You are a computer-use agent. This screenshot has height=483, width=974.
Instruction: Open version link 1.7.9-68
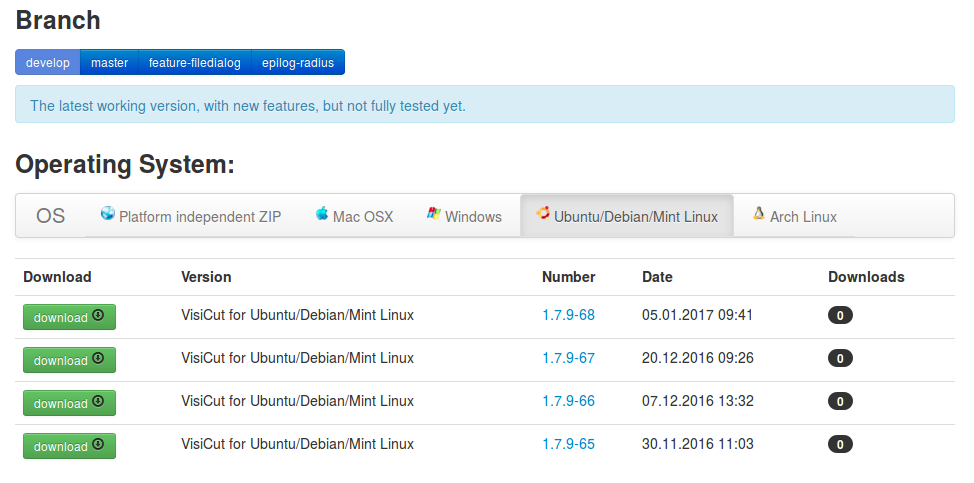coord(568,315)
